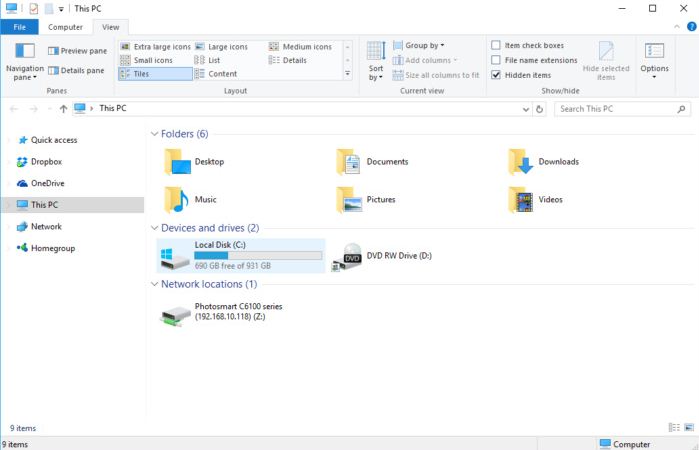699x450 pixels.
Task: Uncheck Hidden items
Action: 521,75
